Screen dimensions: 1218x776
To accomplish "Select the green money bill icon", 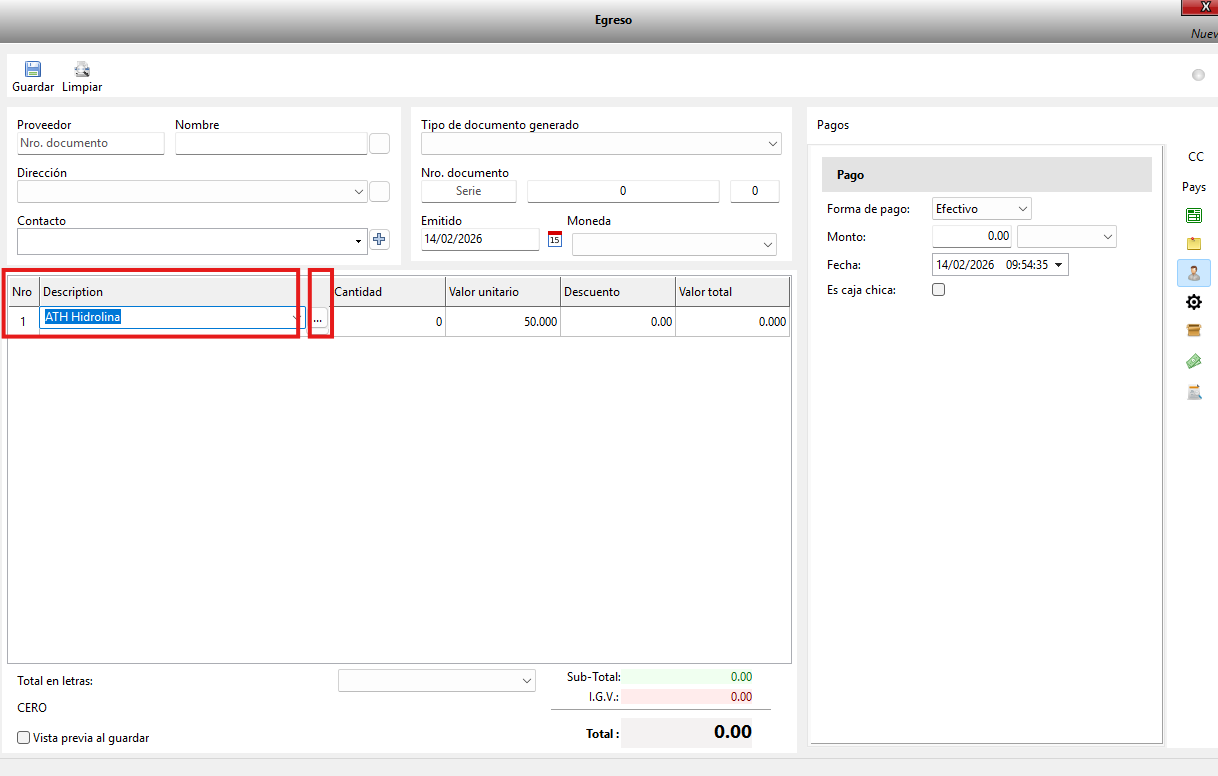I will click(x=1193, y=361).
